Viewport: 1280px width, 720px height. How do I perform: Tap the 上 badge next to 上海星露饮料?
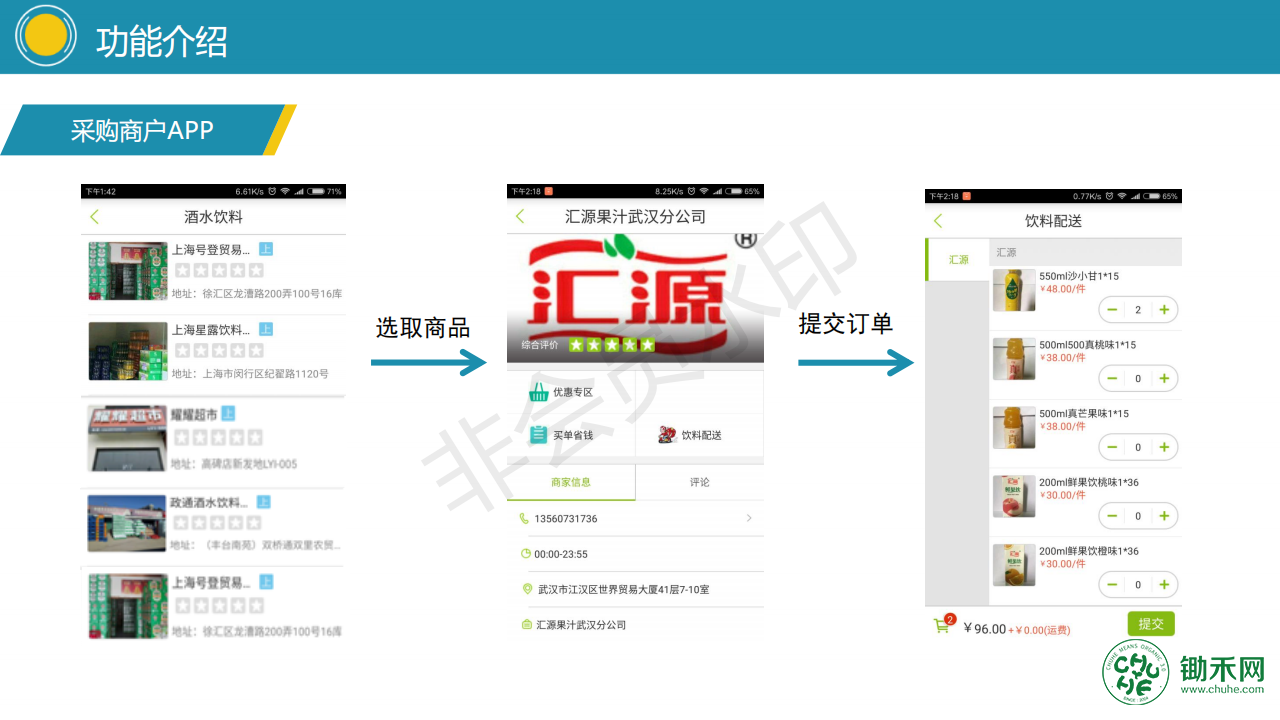click(x=266, y=329)
